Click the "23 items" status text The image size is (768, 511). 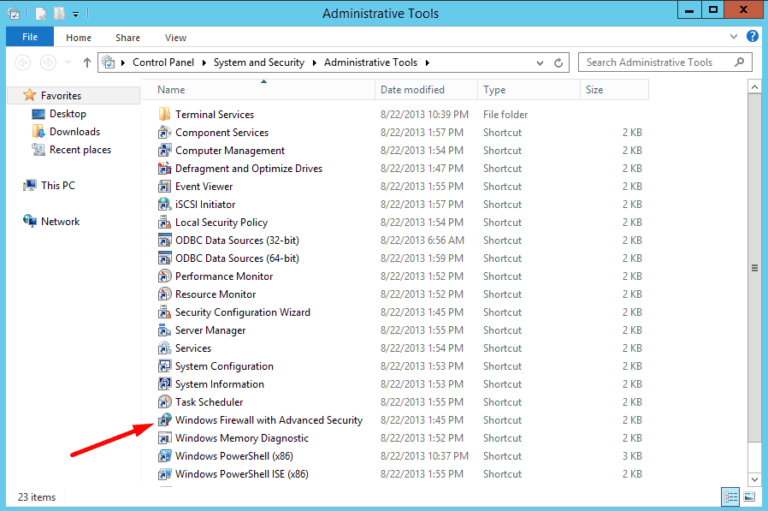point(37,497)
